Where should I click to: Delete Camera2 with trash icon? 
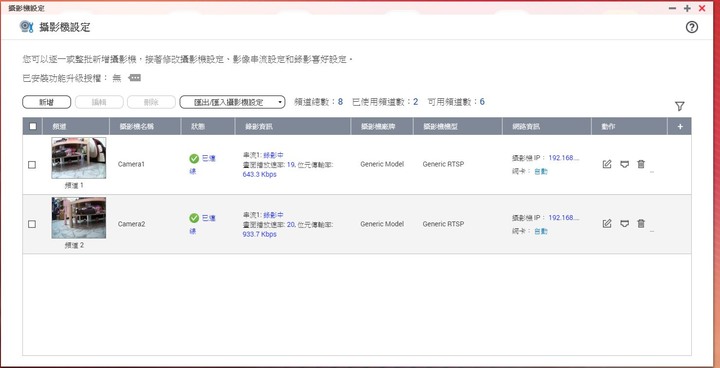pyautogui.click(x=641, y=223)
